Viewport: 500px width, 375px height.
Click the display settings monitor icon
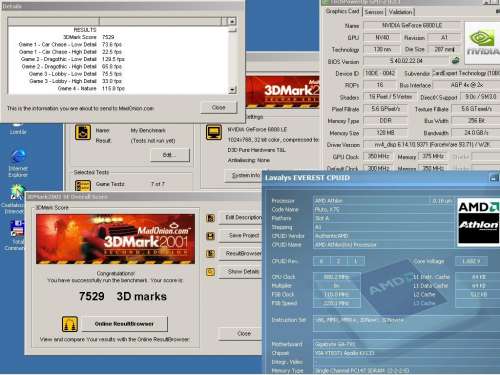[x=214, y=132]
